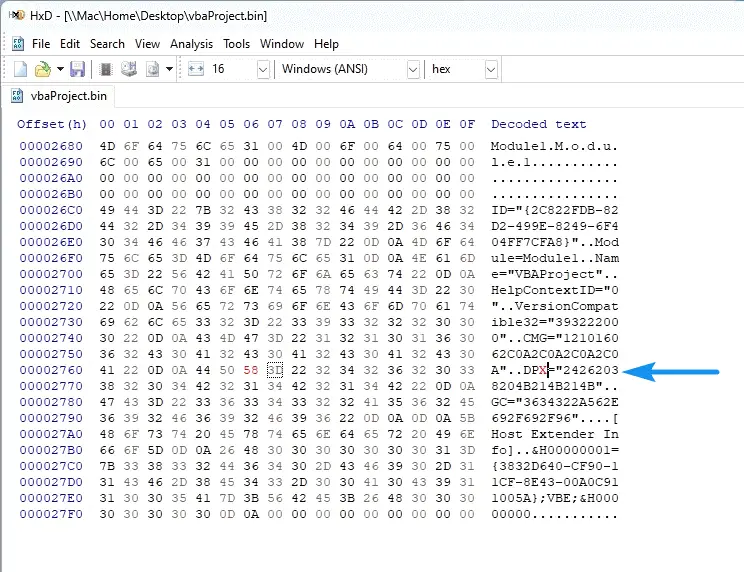Click decoded text Module1.M.o.d.u.
The width and height of the screenshot is (744, 572).
(x=555, y=146)
